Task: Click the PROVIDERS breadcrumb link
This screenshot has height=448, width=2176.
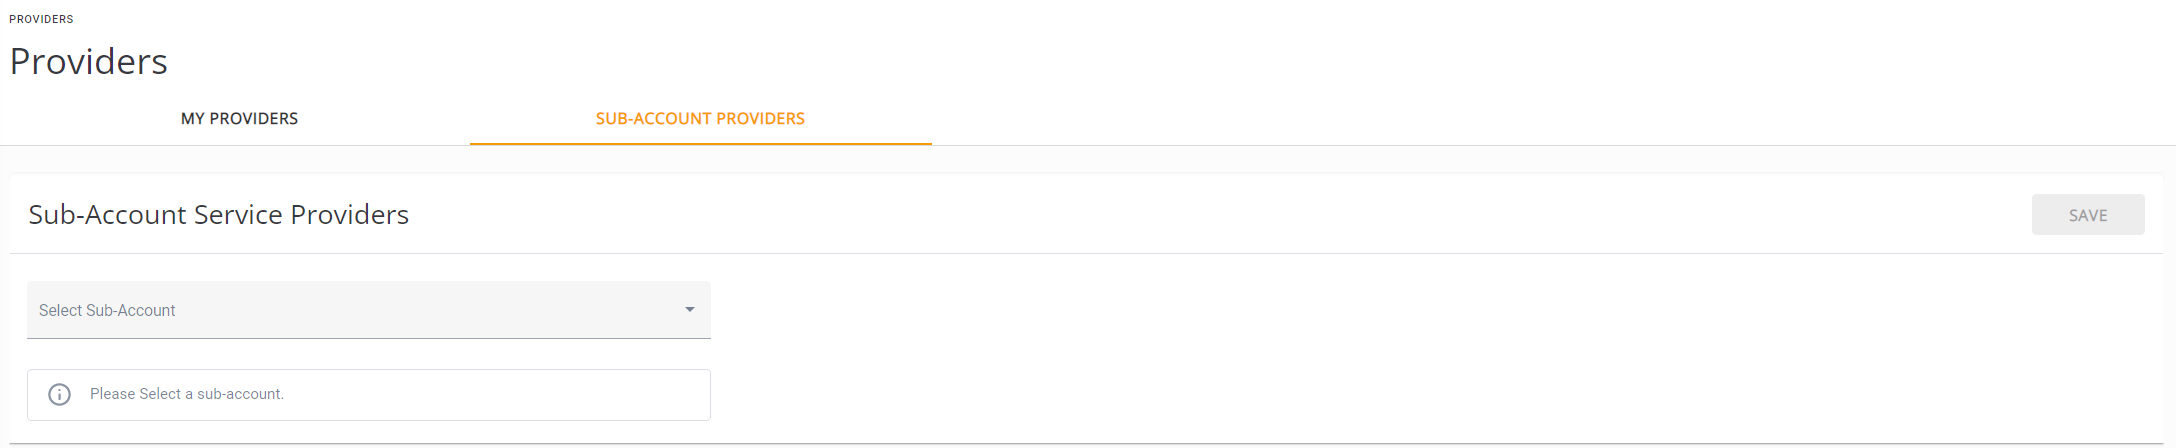Action: (x=41, y=19)
